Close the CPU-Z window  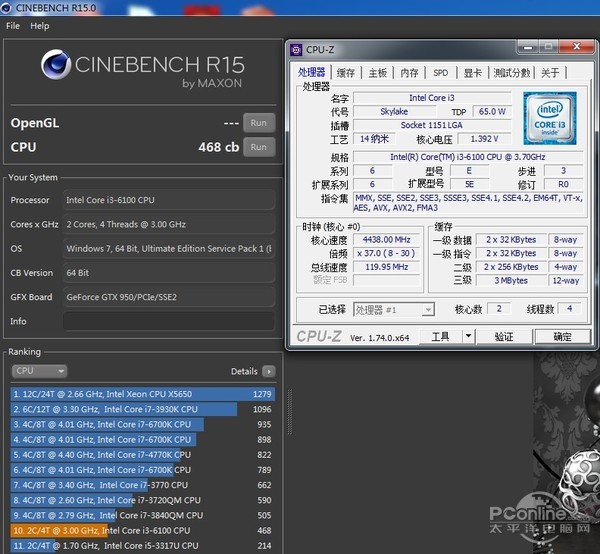tap(577, 47)
